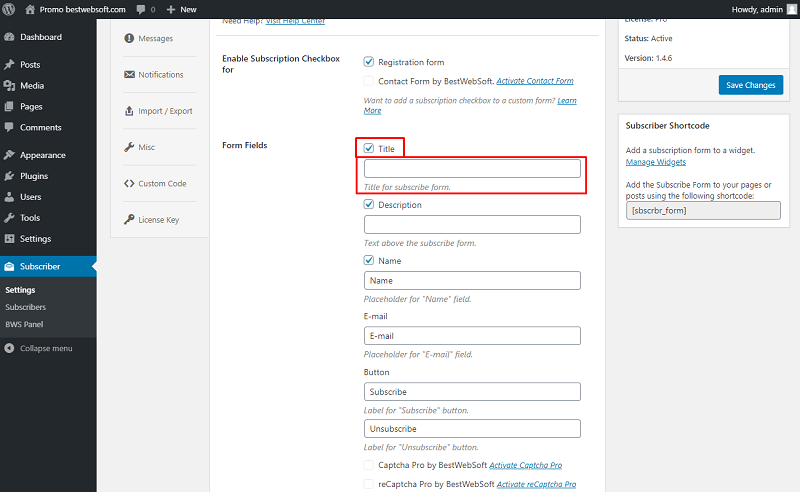Open the New menu in admin bar
This screenshot has height=492, width=800.
[x=182, y=9]
